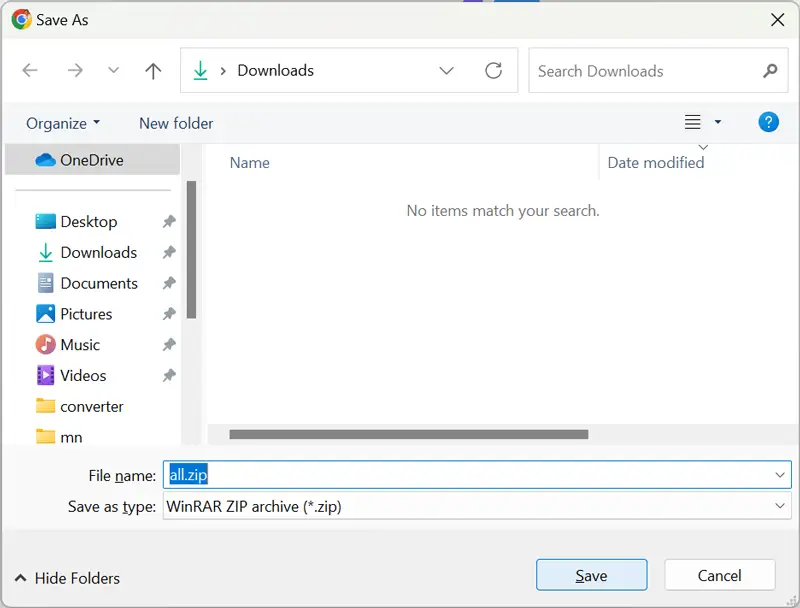Open the Save as type dropdown
This screenshot has width=800, height=608.
point(780,506)
